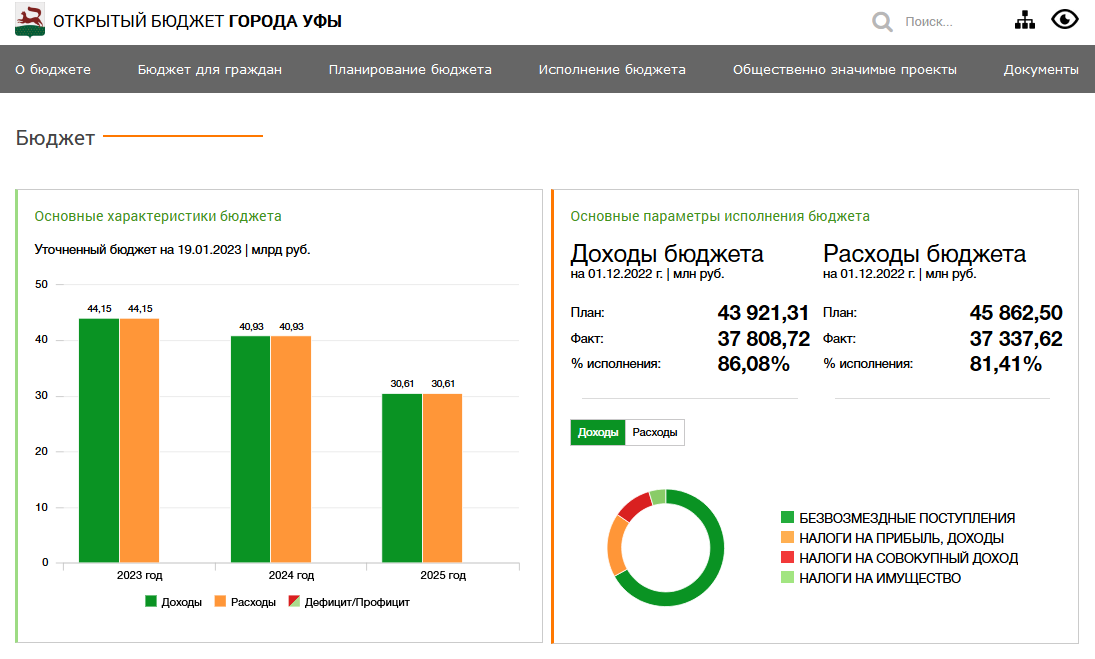Open Общественно значимые проекты menu
The height and width of the screenshot is (659, 1095).
pyautogui.click(x=844, y=69)
